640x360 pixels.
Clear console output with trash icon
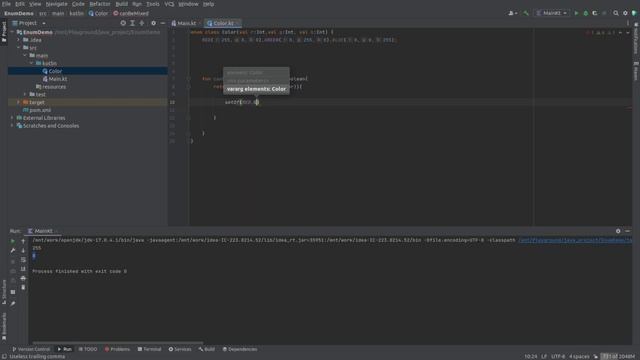[23, 288]
